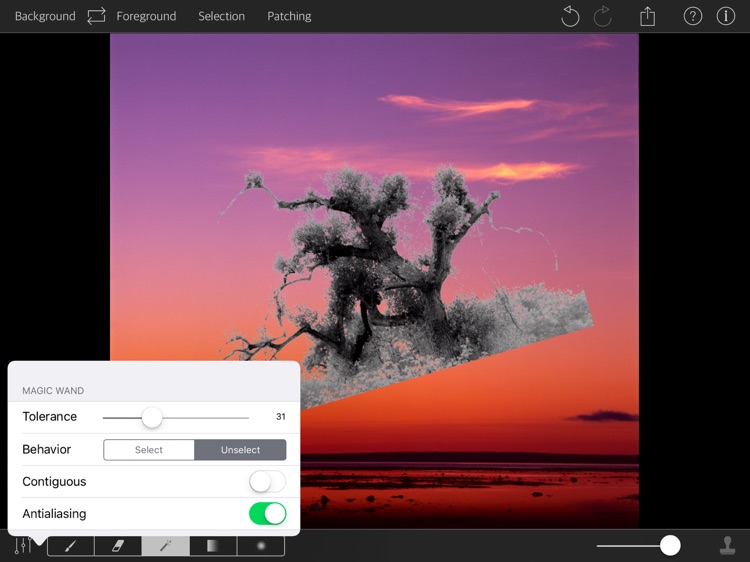Select the Eraser tool
Screen dimensions: 750x562
118,546
